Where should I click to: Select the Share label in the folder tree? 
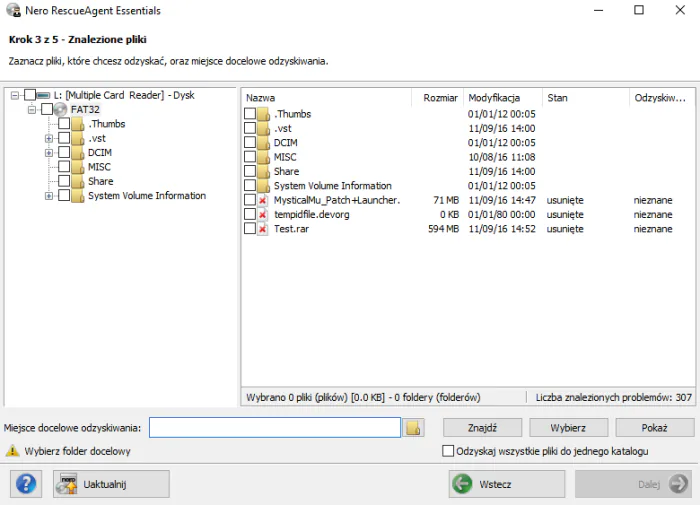pos(100,181)
